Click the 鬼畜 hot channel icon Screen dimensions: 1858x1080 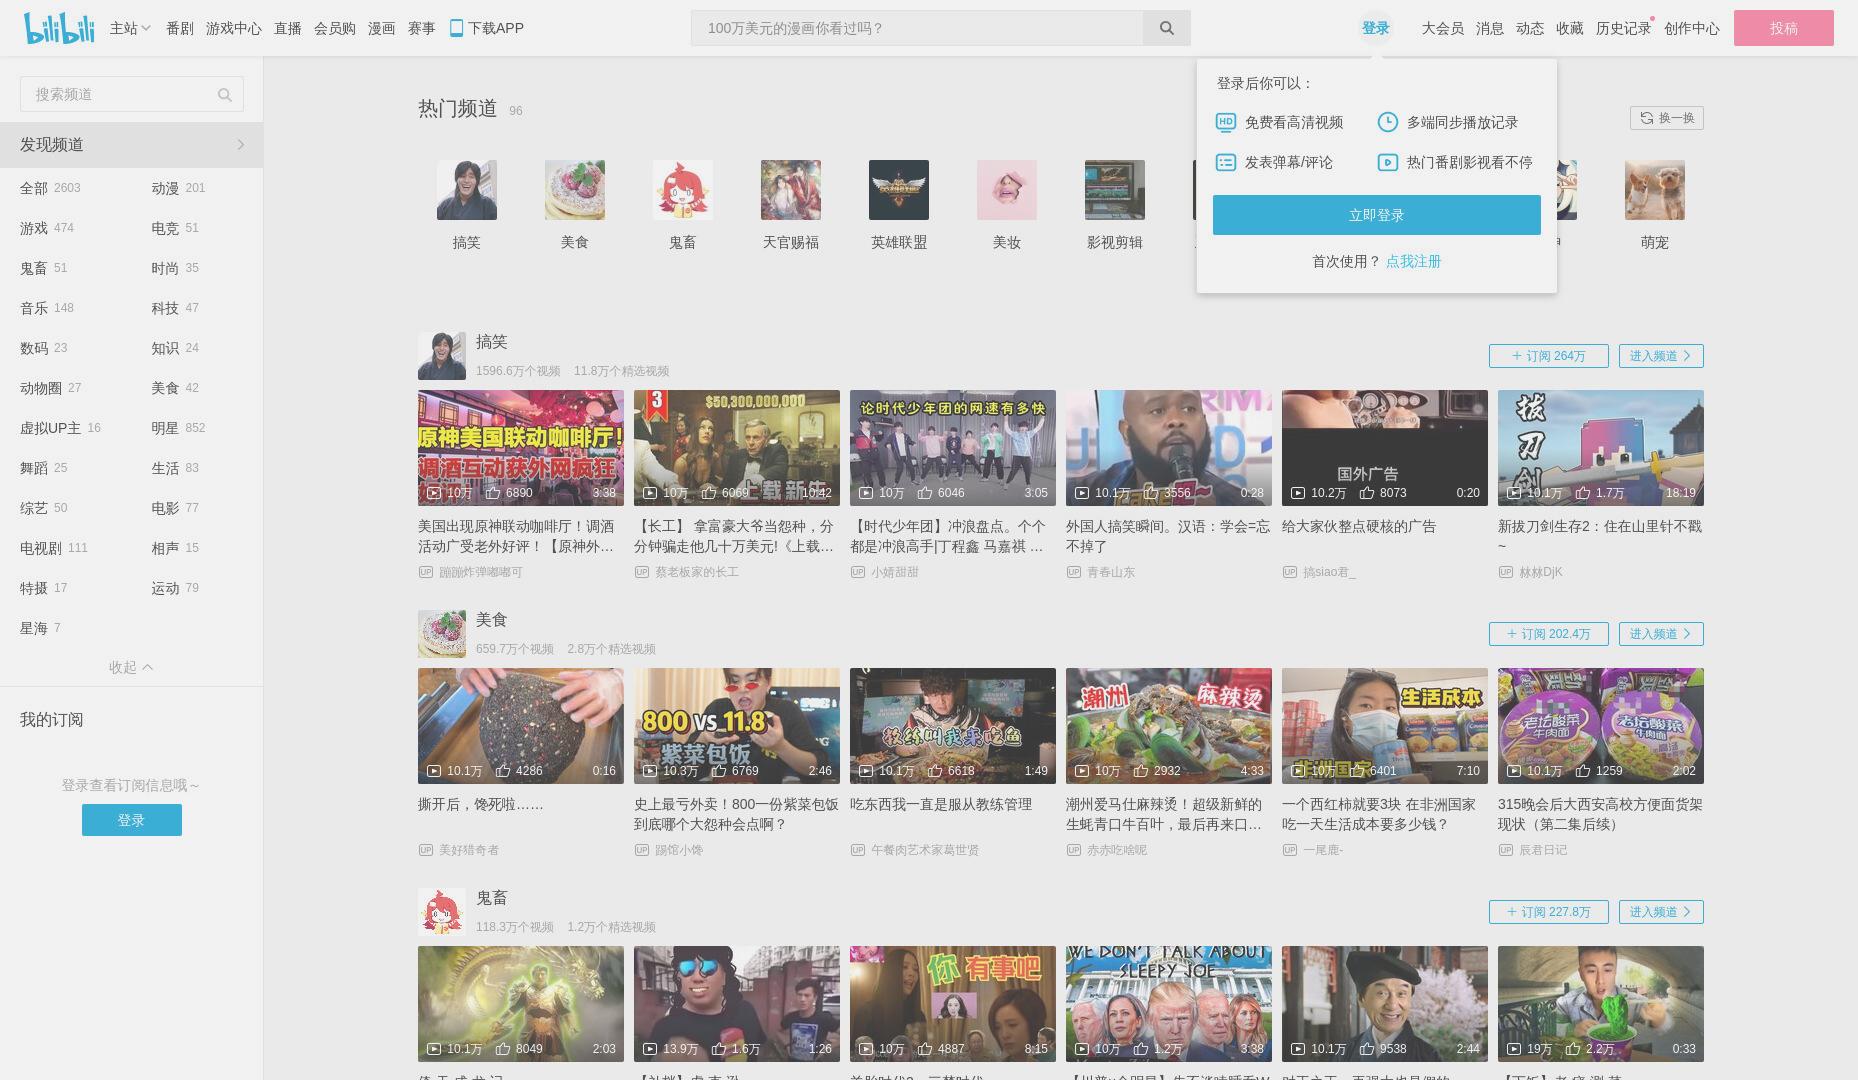[x=683, y=190]
